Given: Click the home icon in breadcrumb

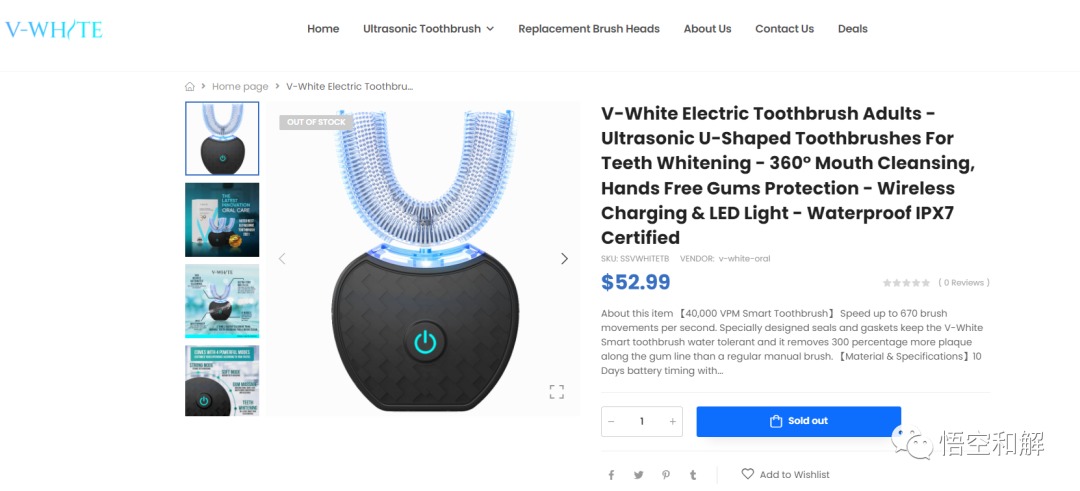Looking at the screenshot, I should (190, 87).
